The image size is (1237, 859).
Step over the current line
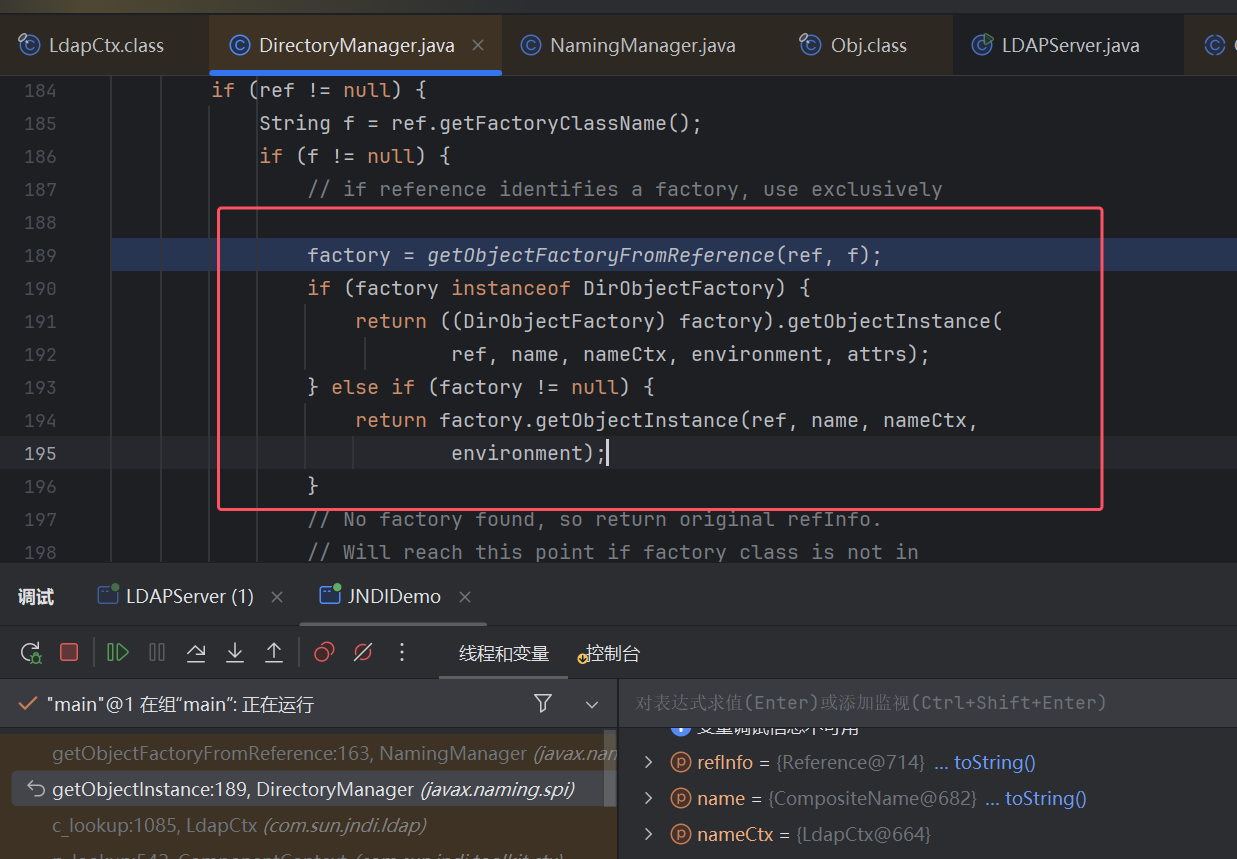click(196, 652)
